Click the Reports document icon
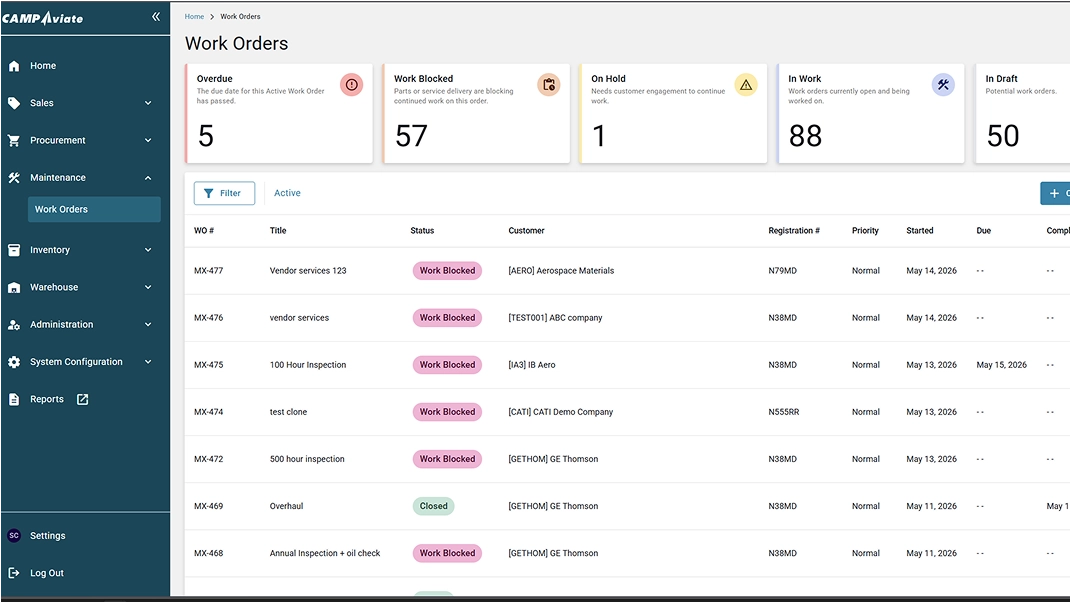Image resolution: width=1070 pixels, height=602 pixels. click(14, 399)
